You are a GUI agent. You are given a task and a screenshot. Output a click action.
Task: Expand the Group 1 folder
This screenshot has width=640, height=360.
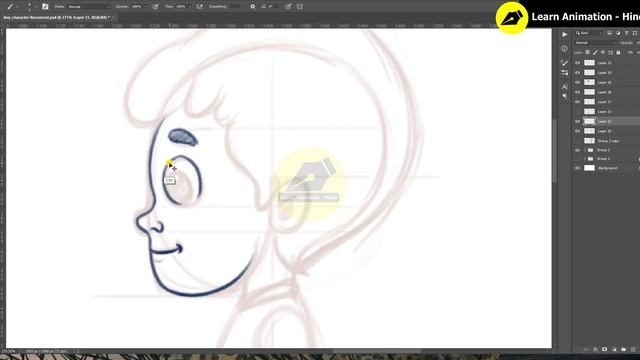(x=585, y=159)
